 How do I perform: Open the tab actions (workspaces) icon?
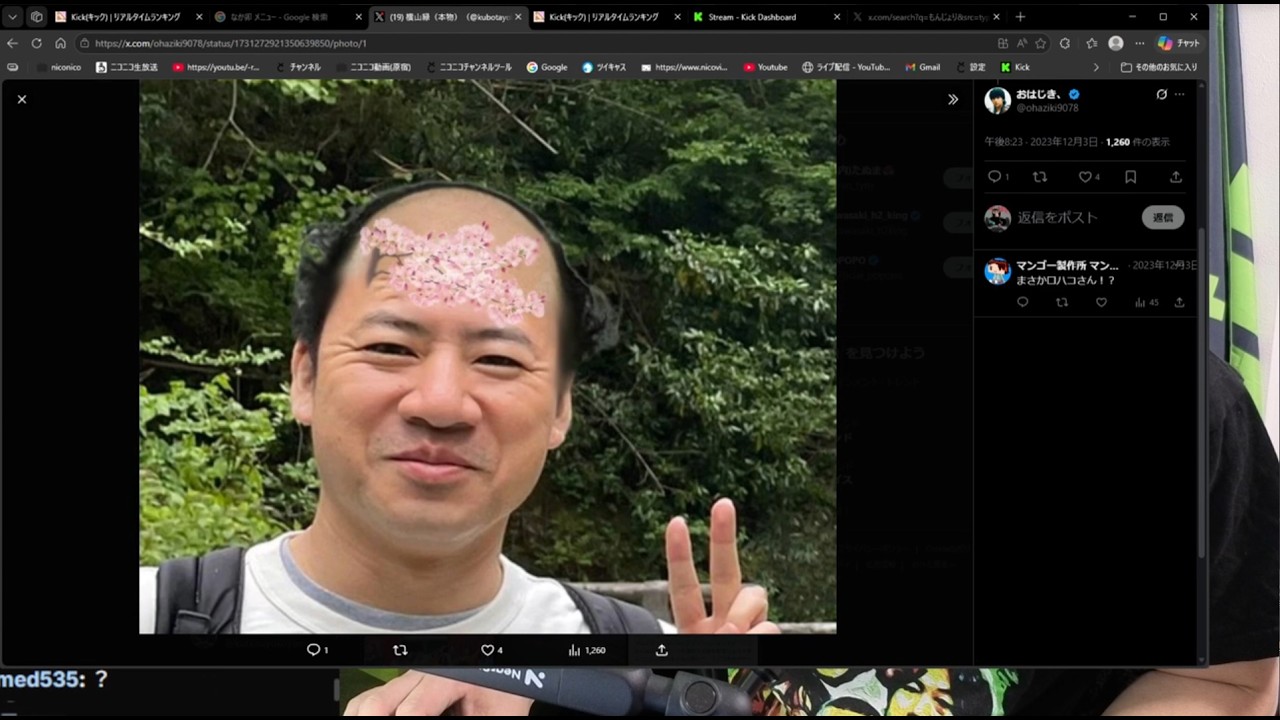pyautogui.click(x=36, y=17)
